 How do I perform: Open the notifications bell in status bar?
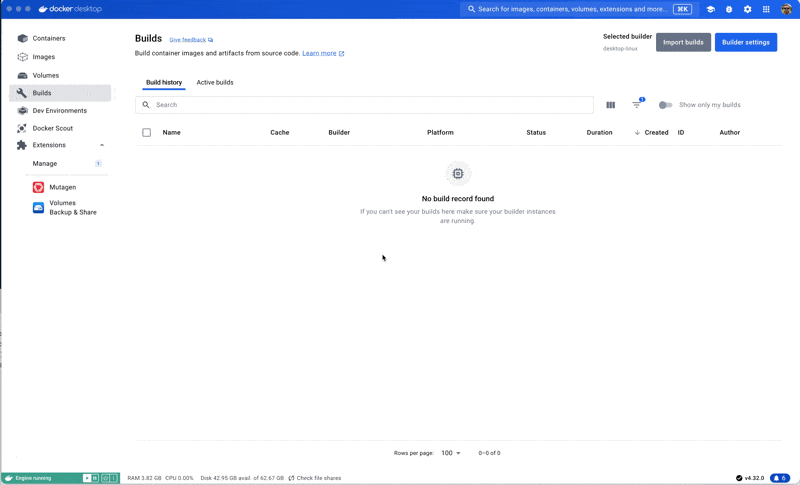pyautogui.click(x=778, y=478)
